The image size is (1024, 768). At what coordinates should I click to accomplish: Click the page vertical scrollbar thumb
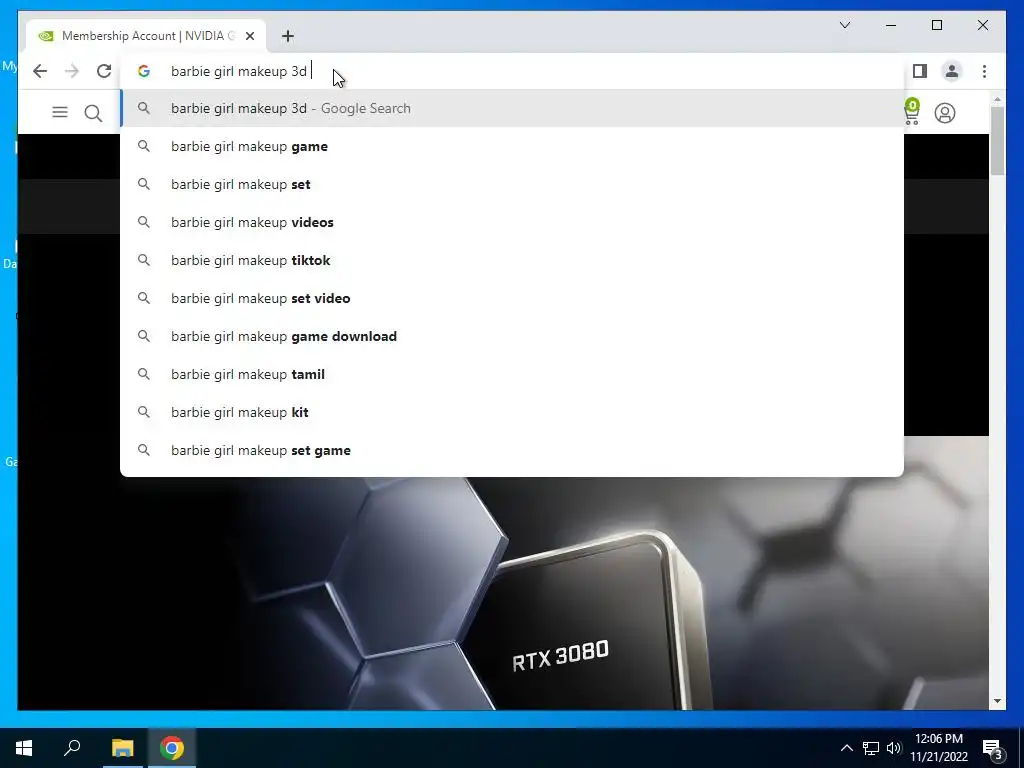pos(997,141)
